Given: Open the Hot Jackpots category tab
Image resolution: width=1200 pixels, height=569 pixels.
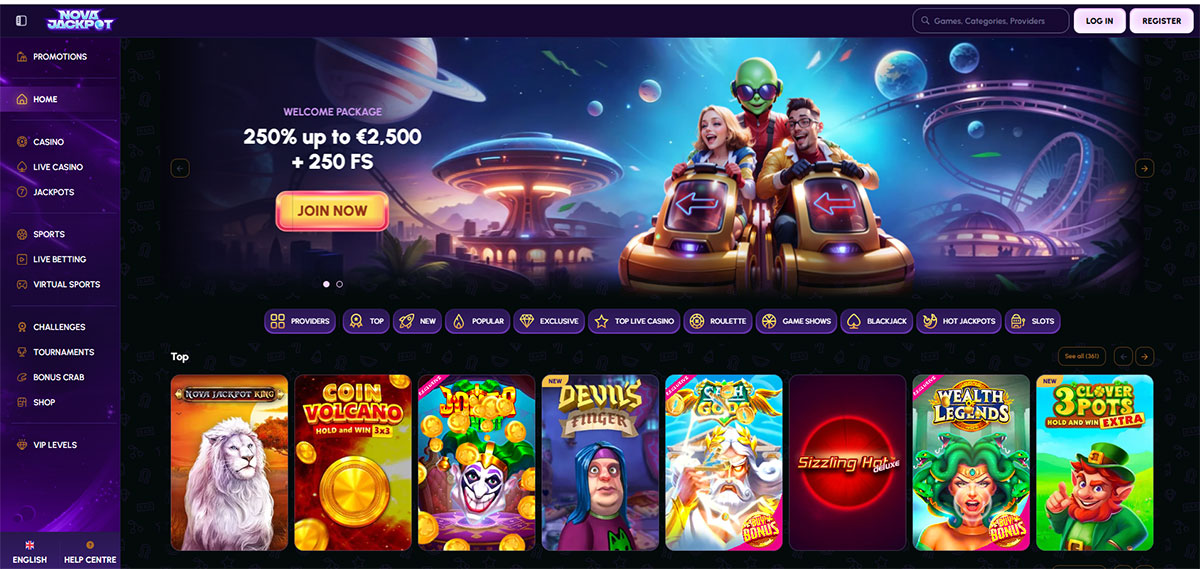Looking at the screenshot, I should 959,321.
